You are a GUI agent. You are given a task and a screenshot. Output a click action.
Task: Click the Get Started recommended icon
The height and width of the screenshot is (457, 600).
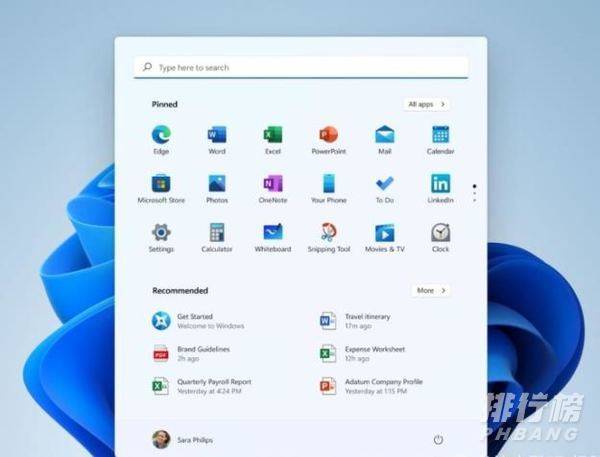(x=161, y=321)
